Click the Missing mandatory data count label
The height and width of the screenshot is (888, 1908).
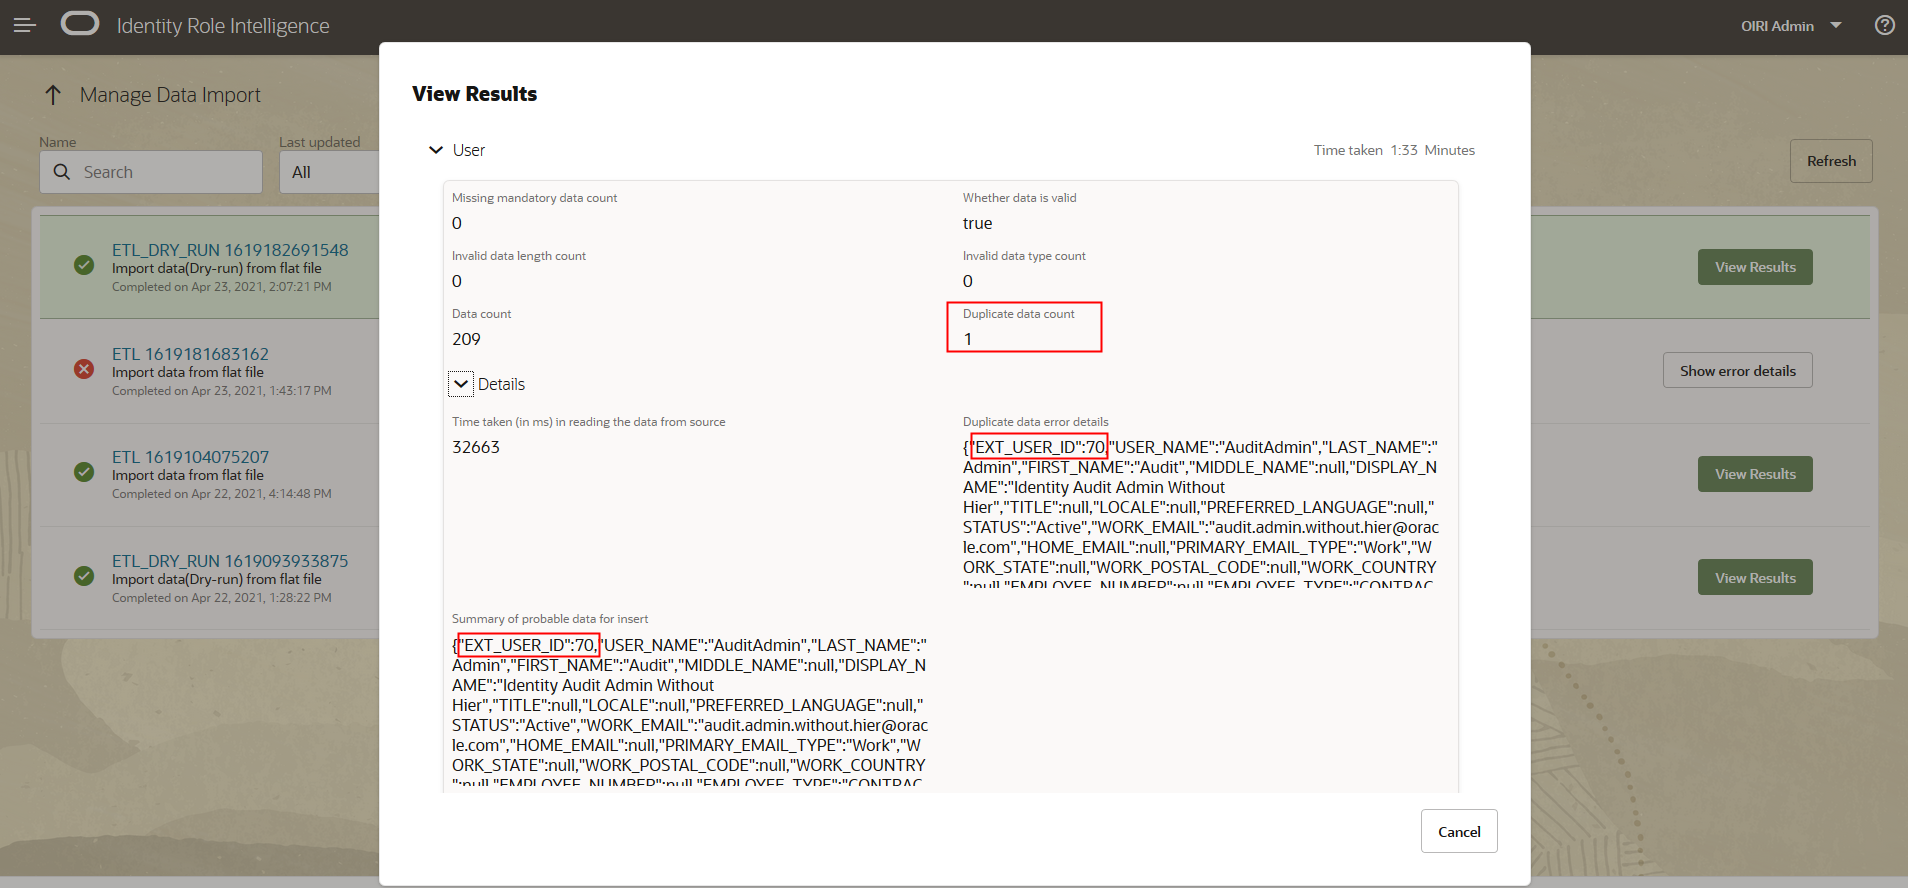[x=534, y=198]
